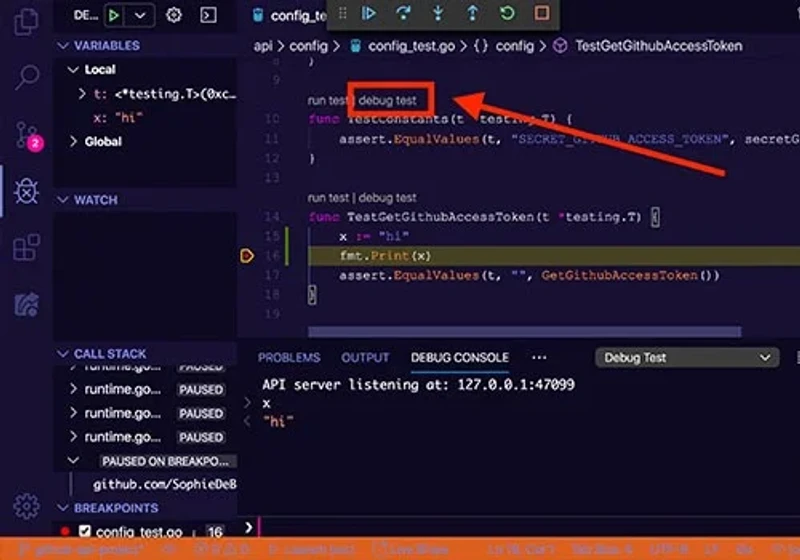Viewport: 800px width, 560px height.
Task: Open the Run and Debug bug icon
Action: (27, 191)
